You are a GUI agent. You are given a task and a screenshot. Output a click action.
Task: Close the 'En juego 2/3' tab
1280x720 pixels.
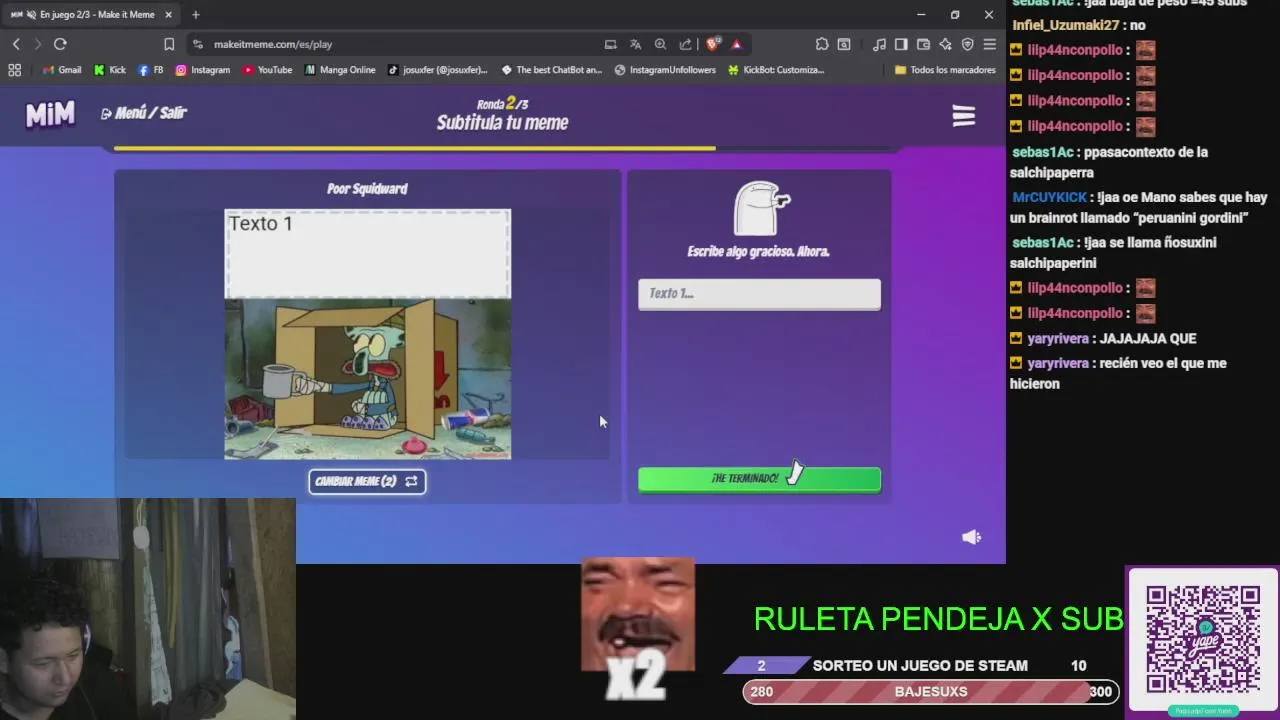[168, 15]
